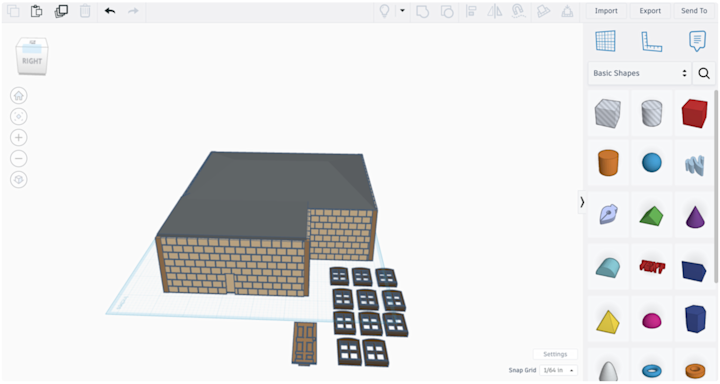The width and height of the screenshot is (720, 384).
Task: Select the yellow Pyramid shape
Action: 608,321
